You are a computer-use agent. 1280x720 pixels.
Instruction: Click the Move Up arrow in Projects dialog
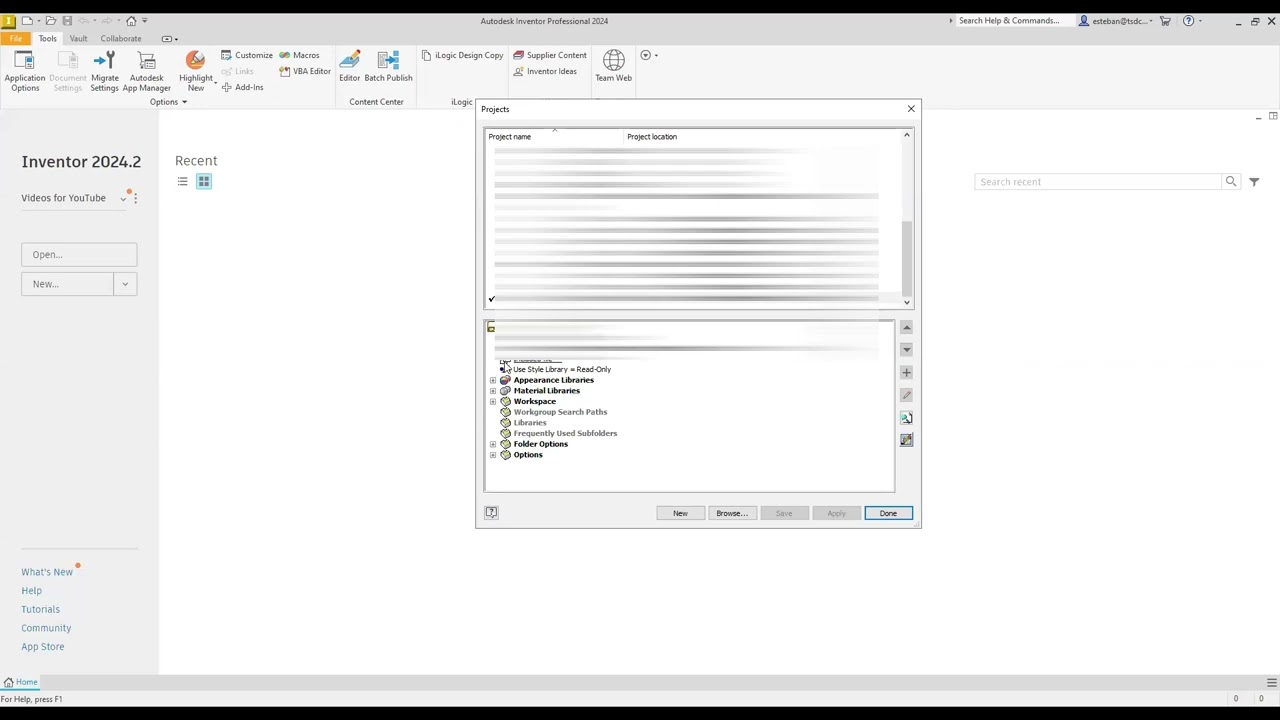[x=906, y=327]
